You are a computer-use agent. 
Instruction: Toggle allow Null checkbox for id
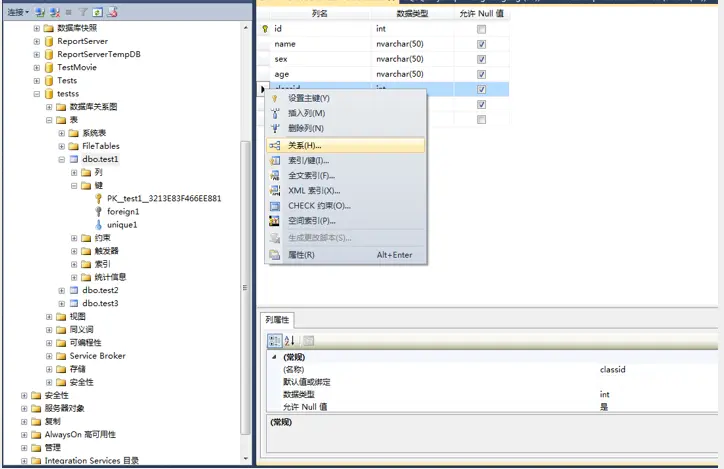(x=481, y=29)
